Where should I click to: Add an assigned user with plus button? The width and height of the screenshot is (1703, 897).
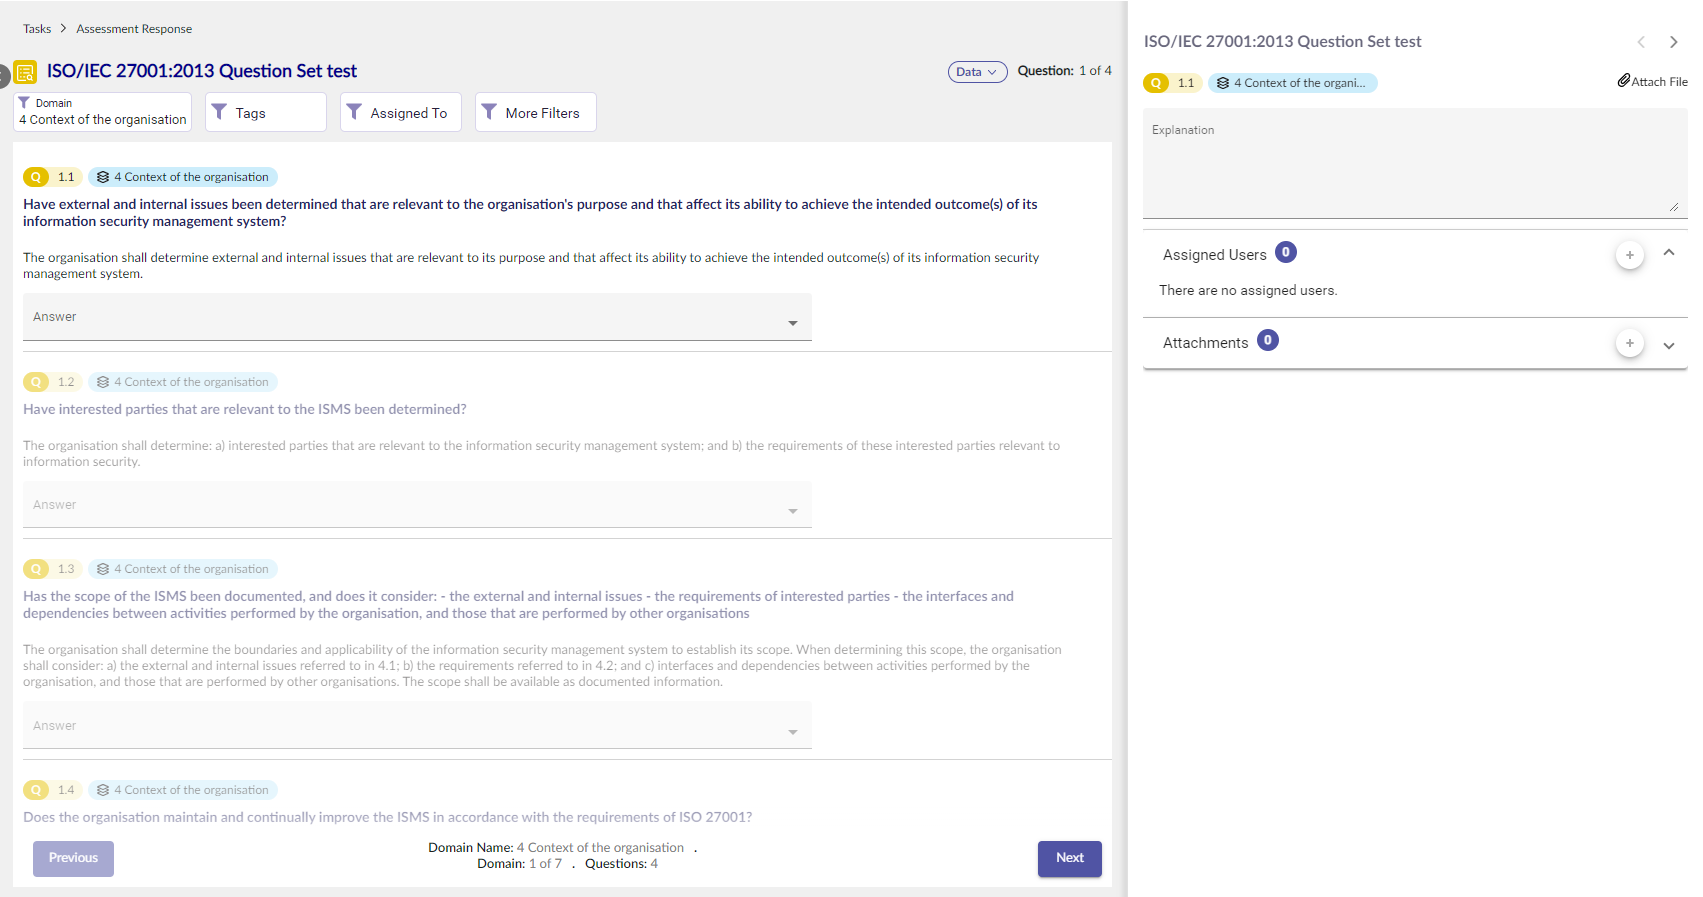tap(1630, 255)
